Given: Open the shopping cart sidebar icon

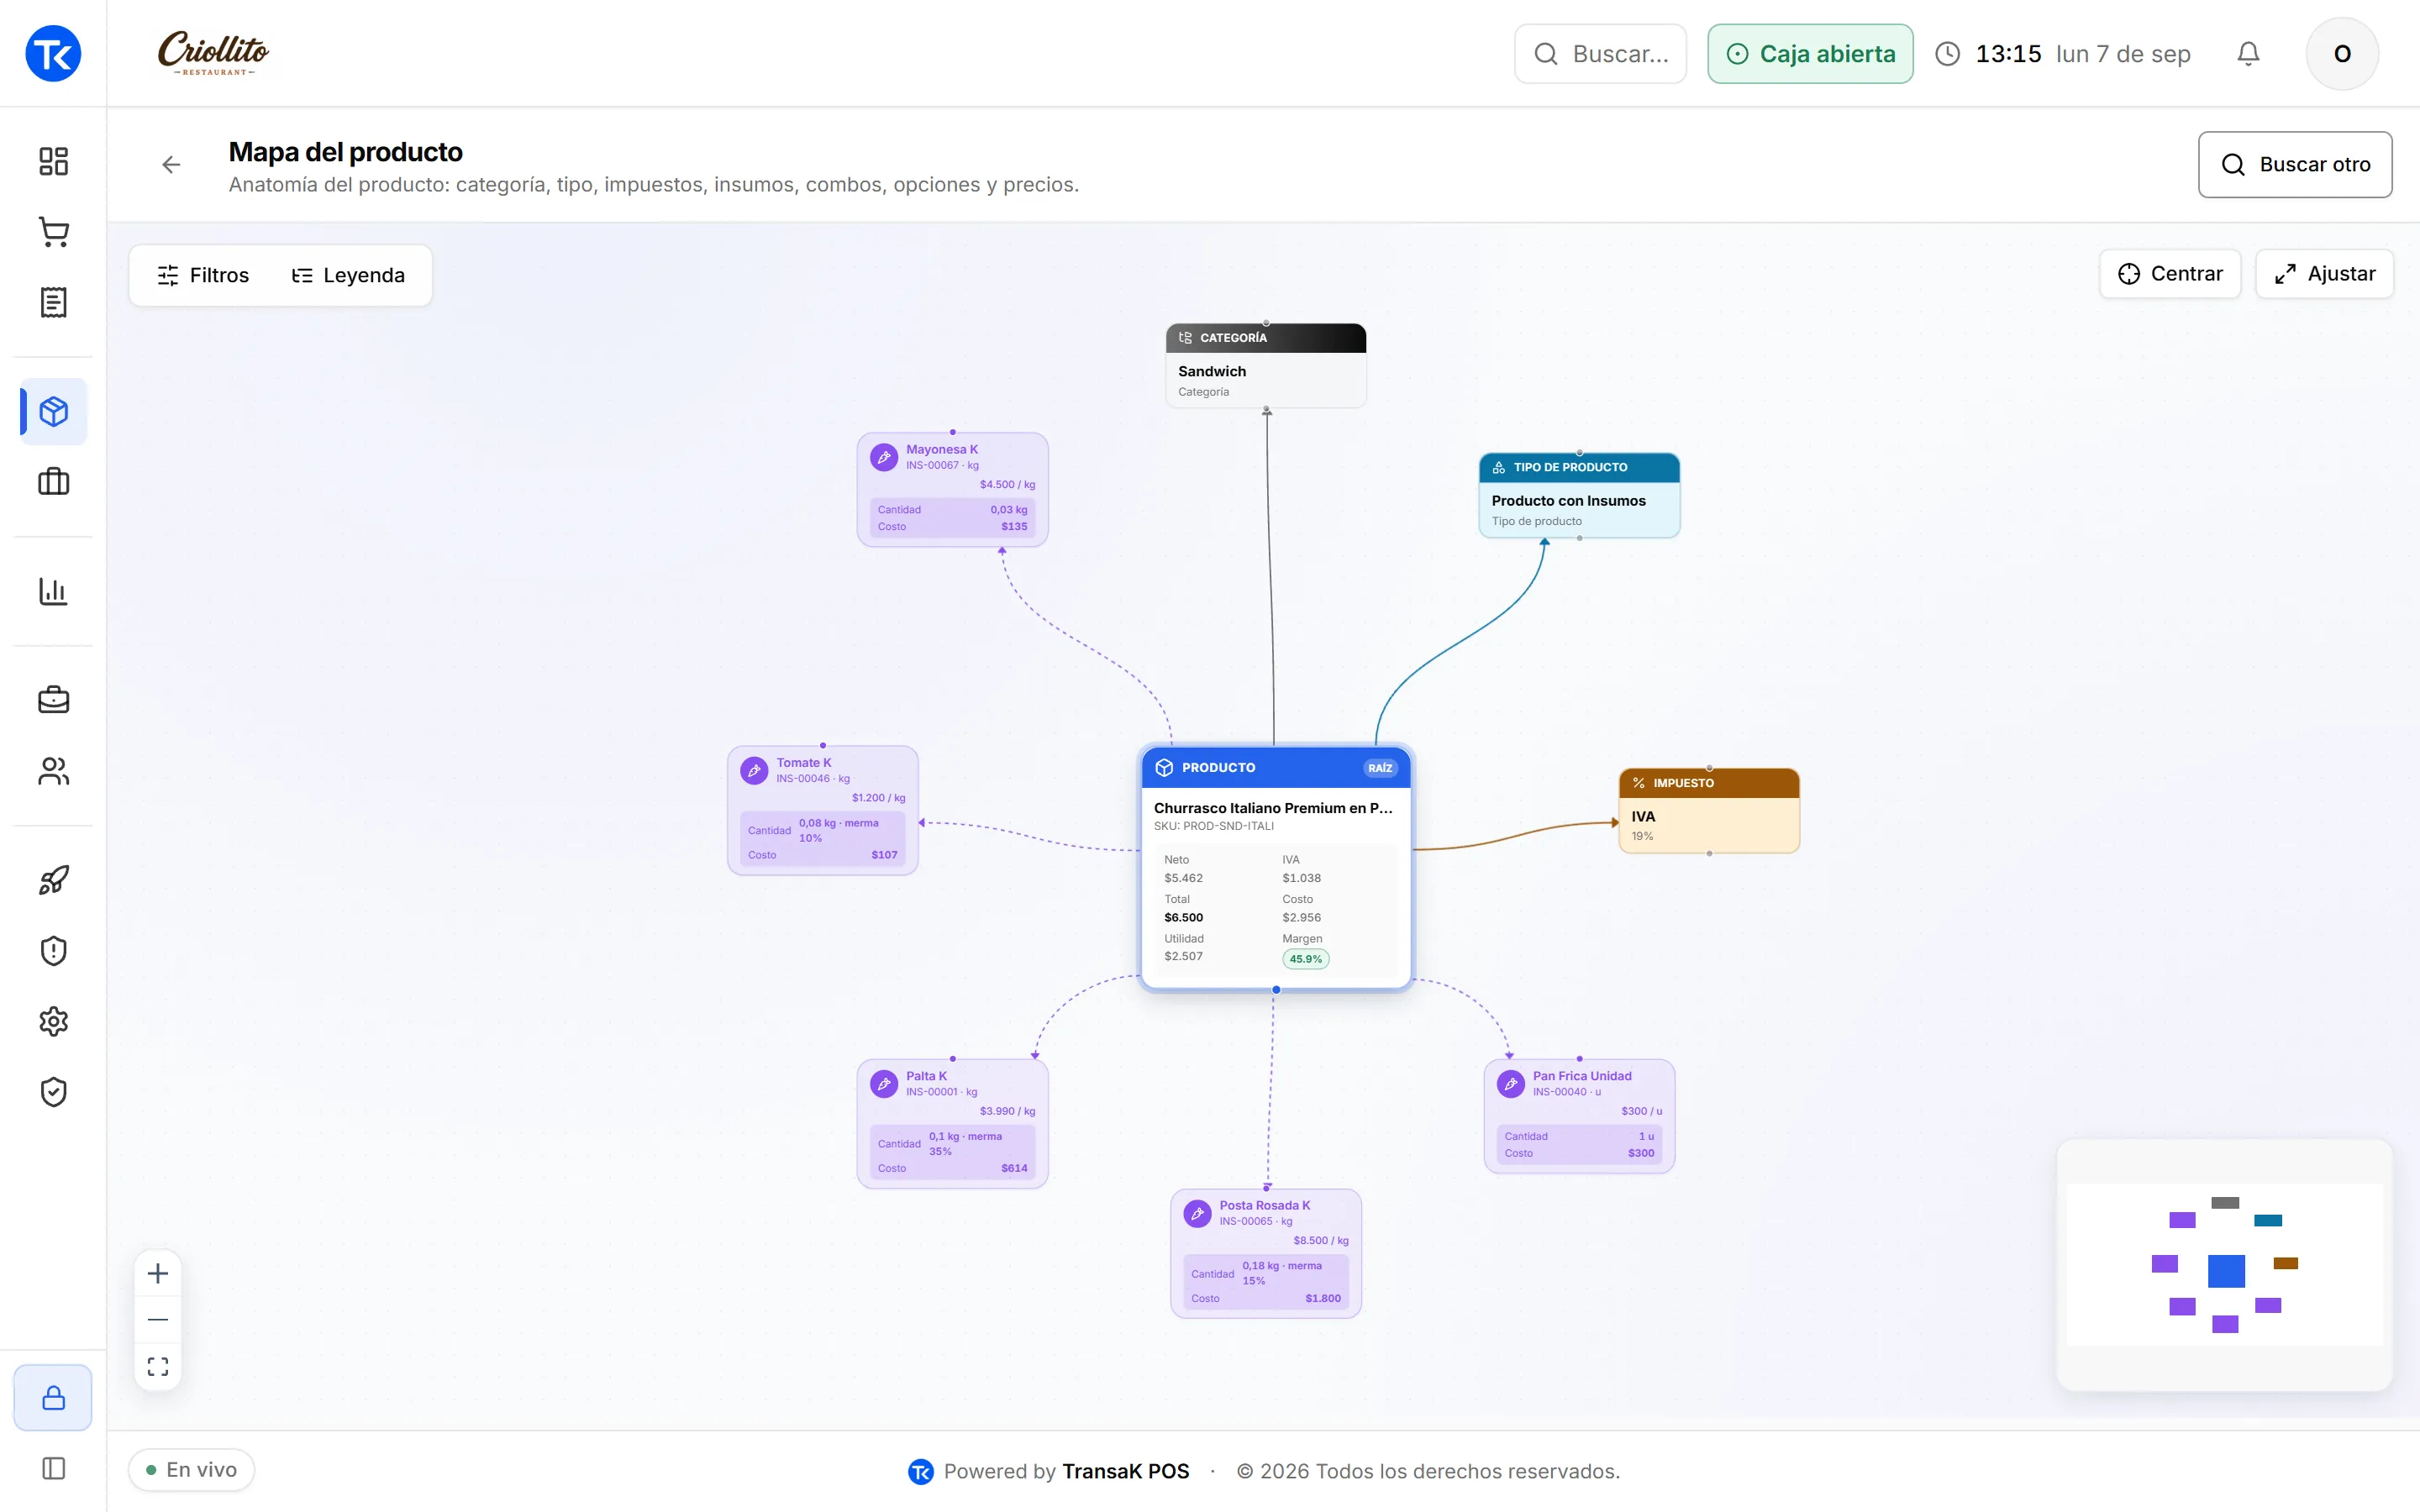Looking at the screenshot, I should tap(53, 232).
